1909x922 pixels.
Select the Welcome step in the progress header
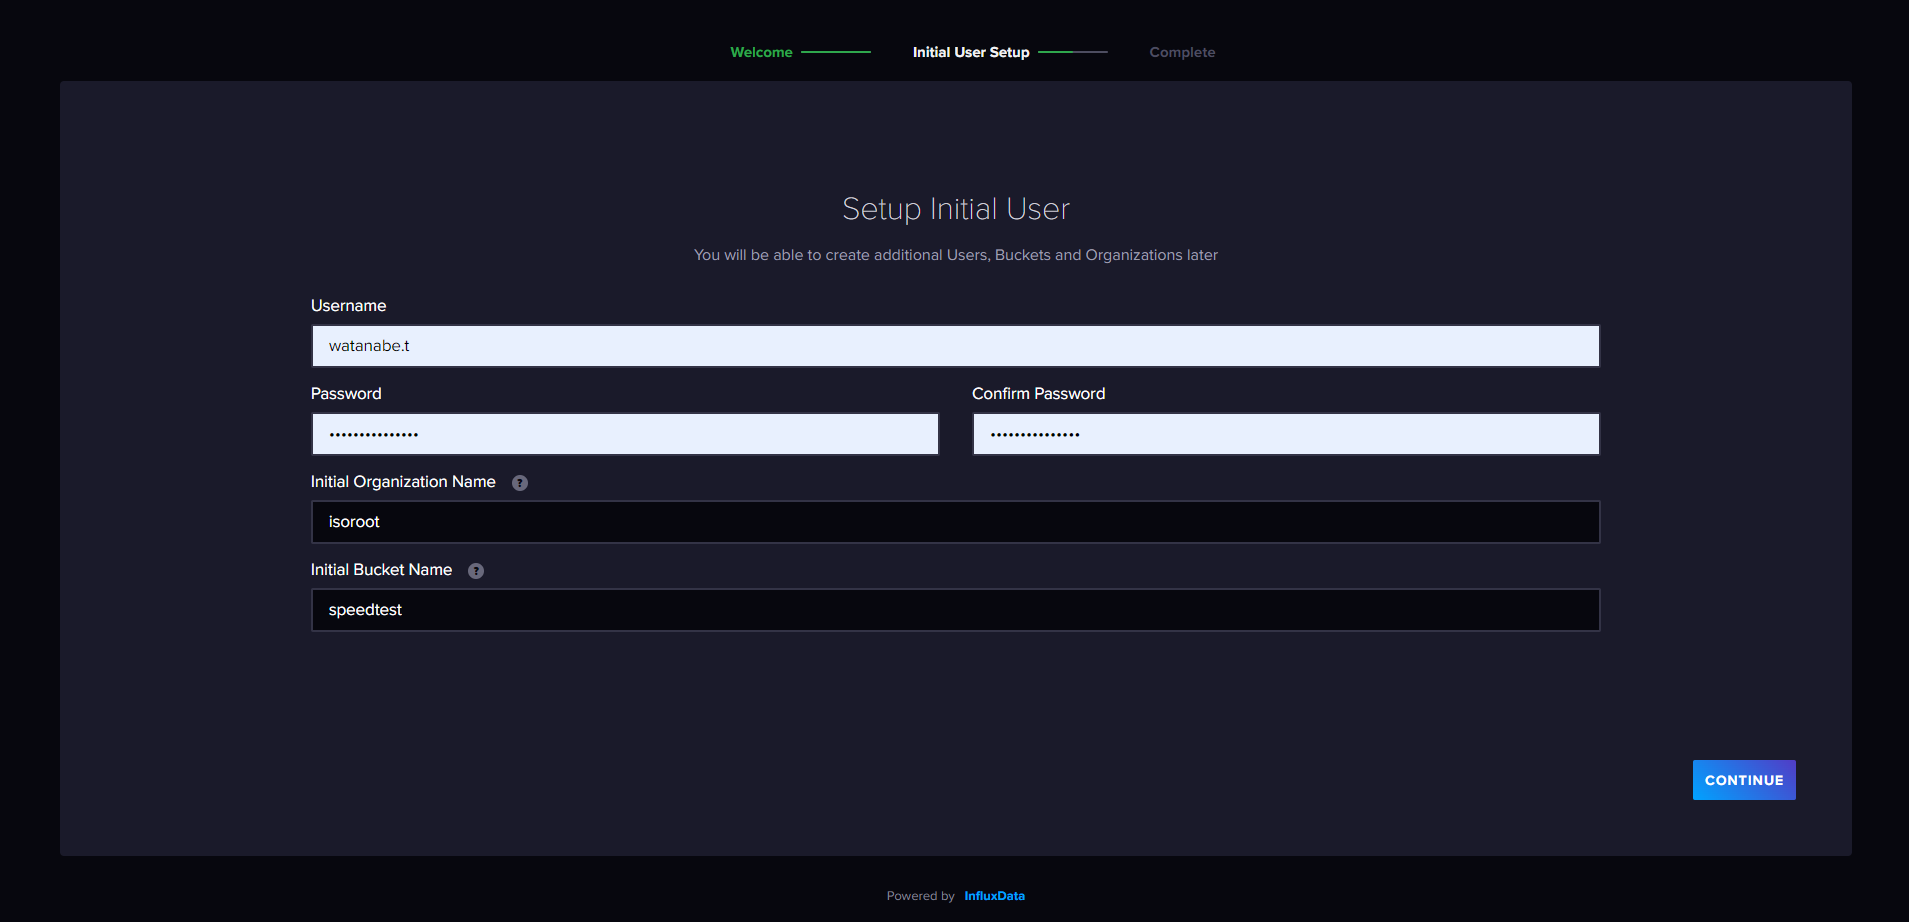click(x=761, y=52)
